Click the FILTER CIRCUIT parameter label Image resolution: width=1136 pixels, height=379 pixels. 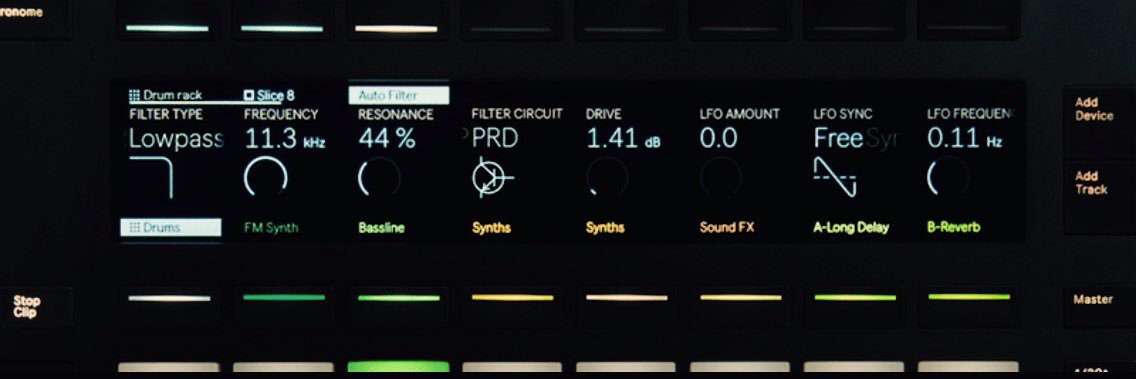tap(517, 114)
